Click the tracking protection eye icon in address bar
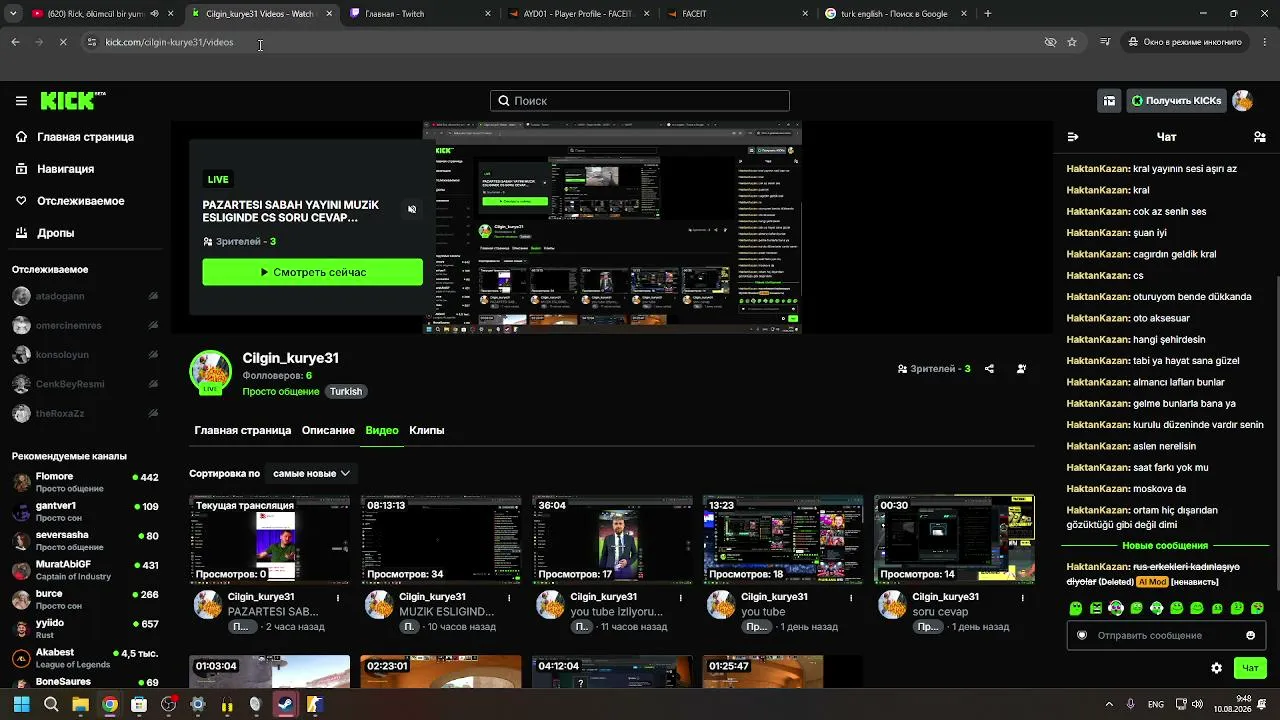1280x720 pixels. tap(1050, 42)
